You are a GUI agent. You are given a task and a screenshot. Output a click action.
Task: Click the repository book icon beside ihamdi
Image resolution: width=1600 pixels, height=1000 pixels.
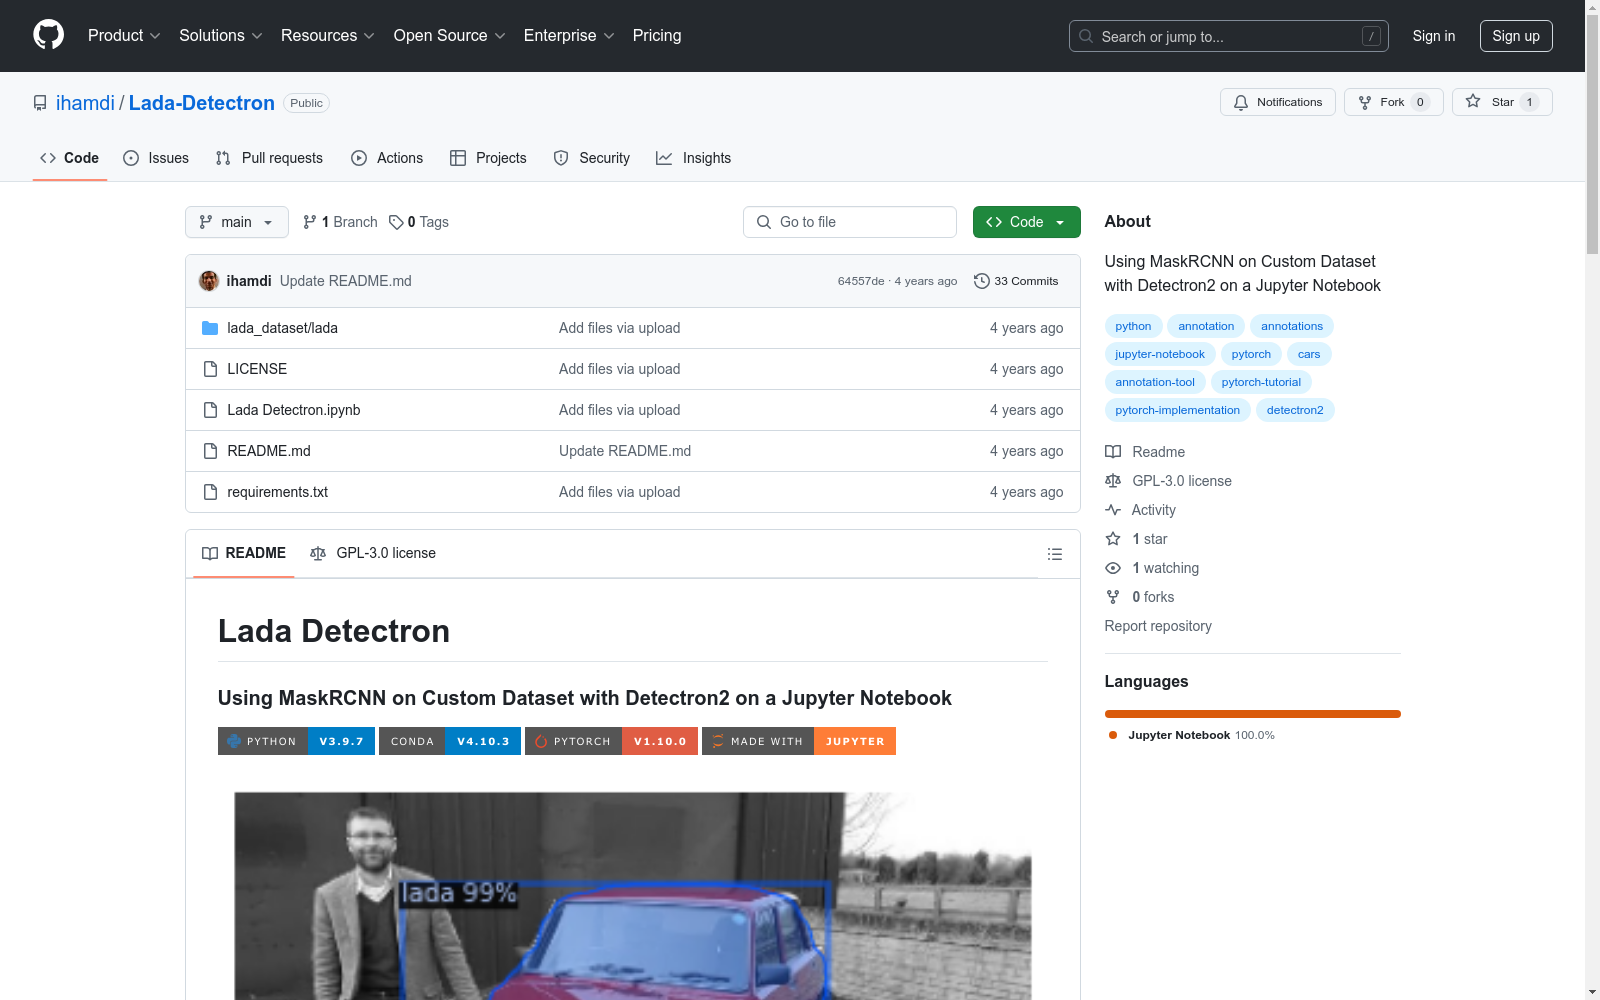40,103
